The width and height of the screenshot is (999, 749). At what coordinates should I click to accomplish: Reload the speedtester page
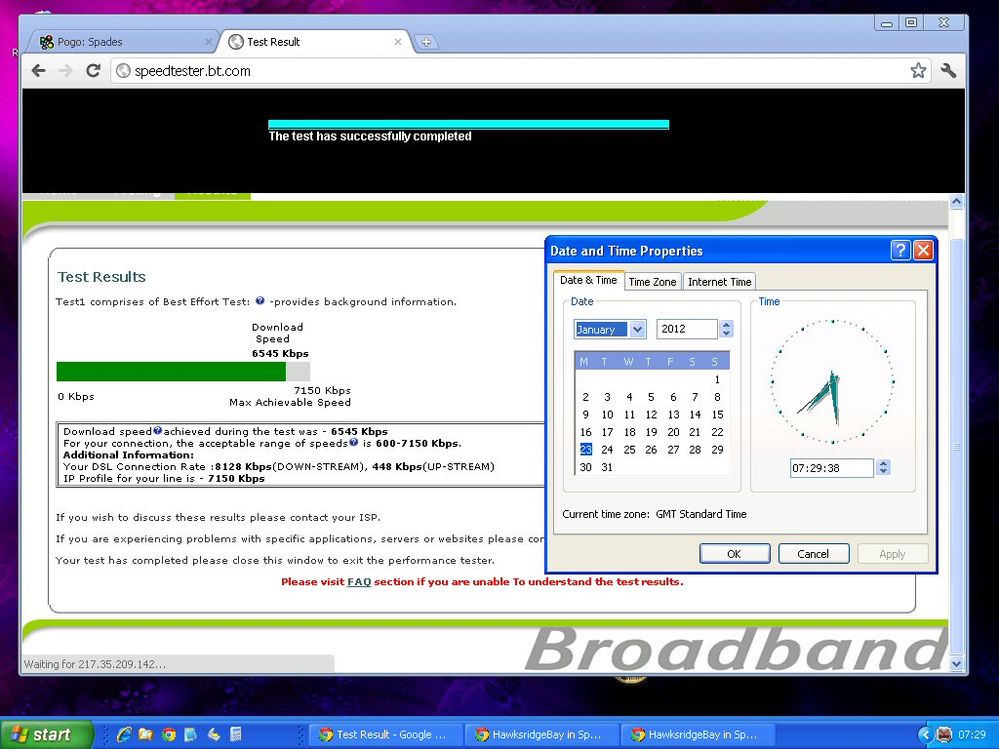(x=93, y=71)
